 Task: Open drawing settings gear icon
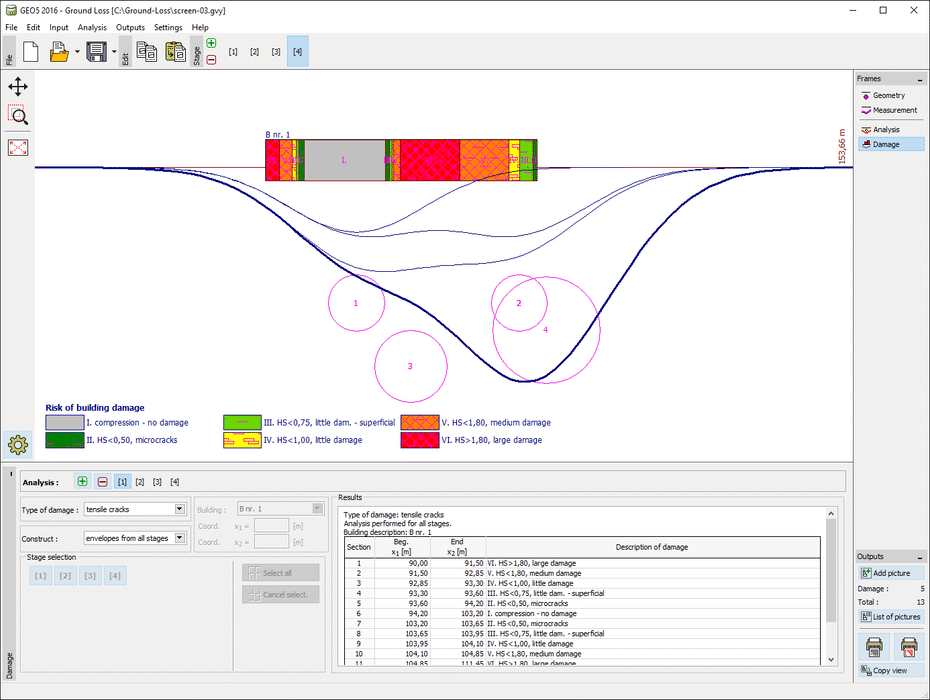click(x=18, y=445)
